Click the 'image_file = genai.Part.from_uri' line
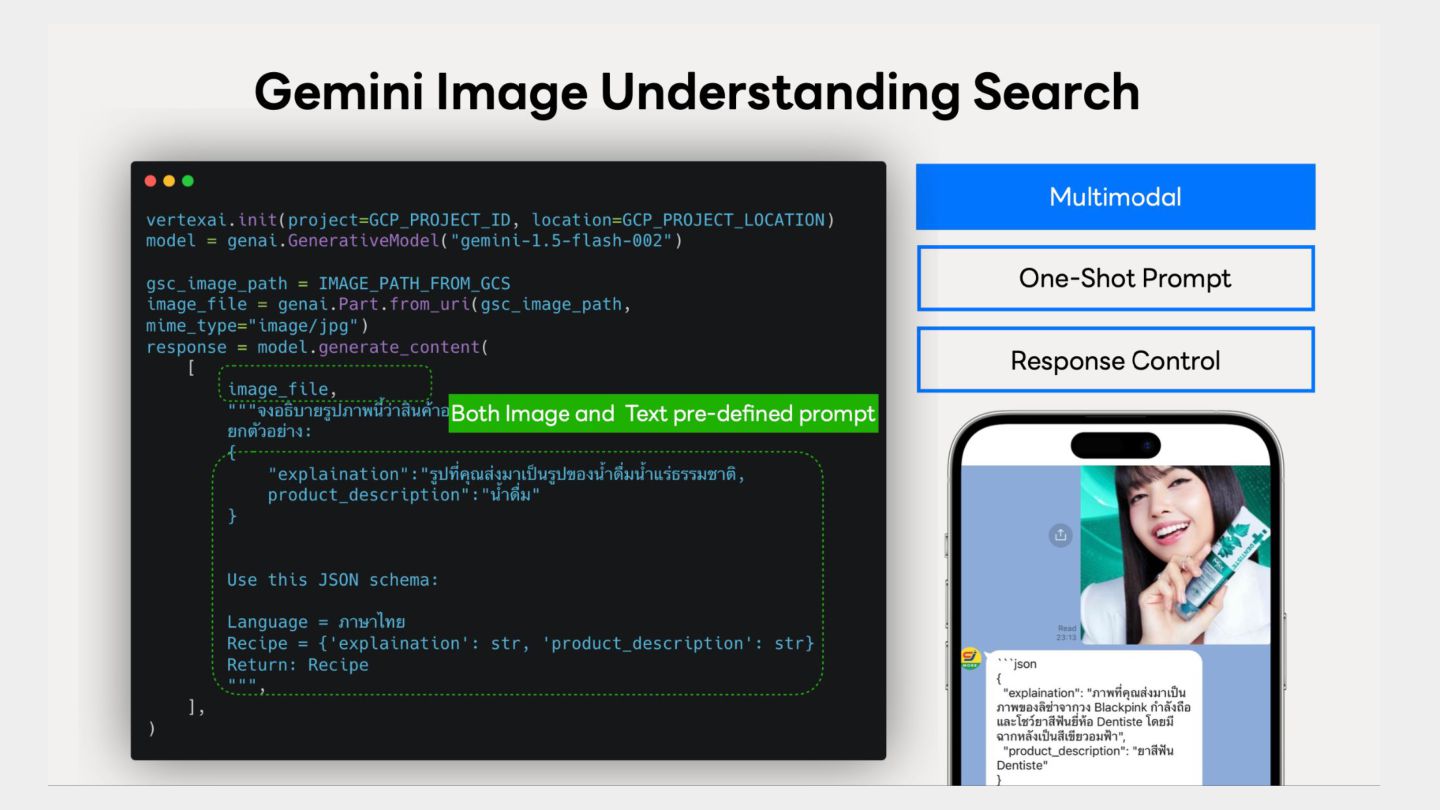 [389, 304]
